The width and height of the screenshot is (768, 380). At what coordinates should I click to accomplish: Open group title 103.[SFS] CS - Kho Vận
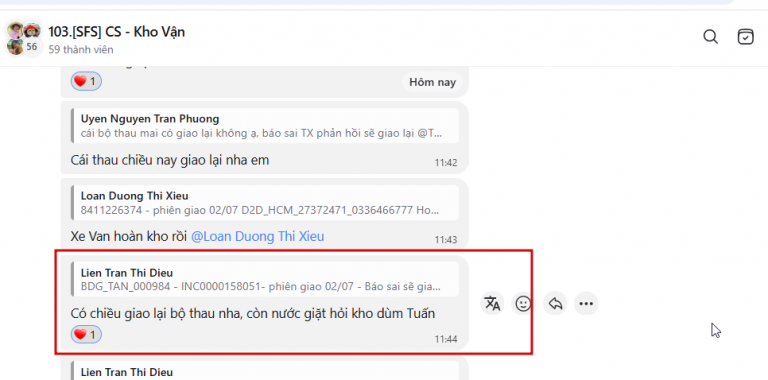pos(117,32)
